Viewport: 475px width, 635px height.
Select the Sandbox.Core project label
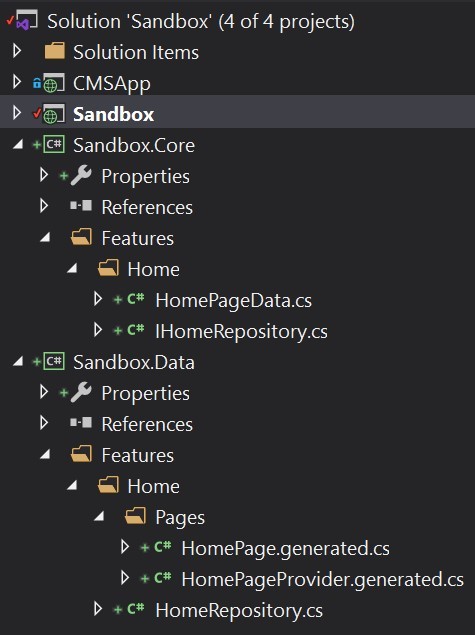point(134,145)
